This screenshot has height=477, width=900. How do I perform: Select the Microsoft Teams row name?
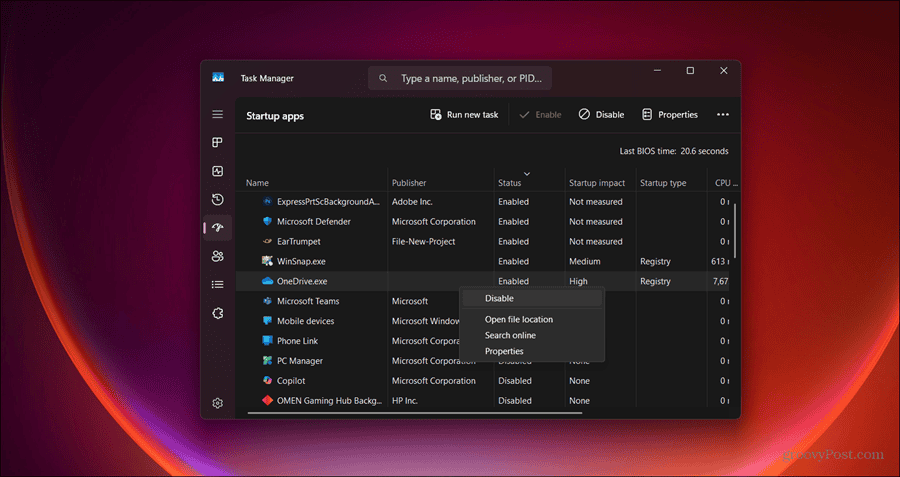click(308, 301)
